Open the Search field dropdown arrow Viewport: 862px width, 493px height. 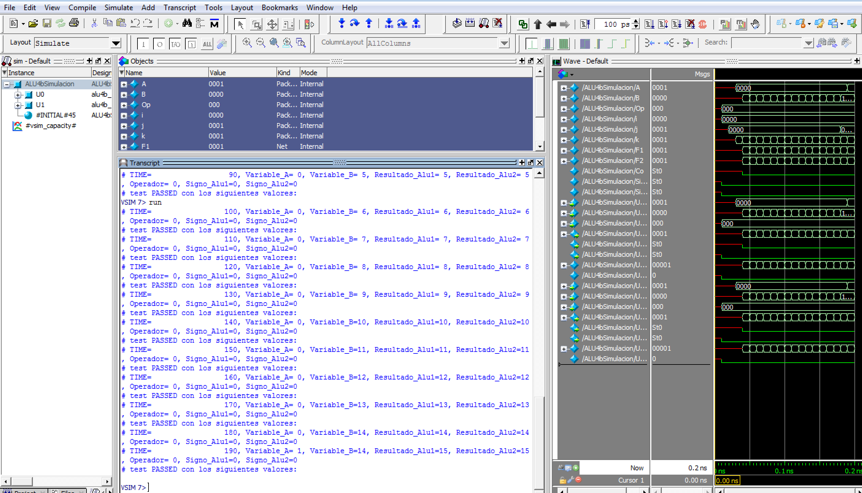click(x=808, y=43)
